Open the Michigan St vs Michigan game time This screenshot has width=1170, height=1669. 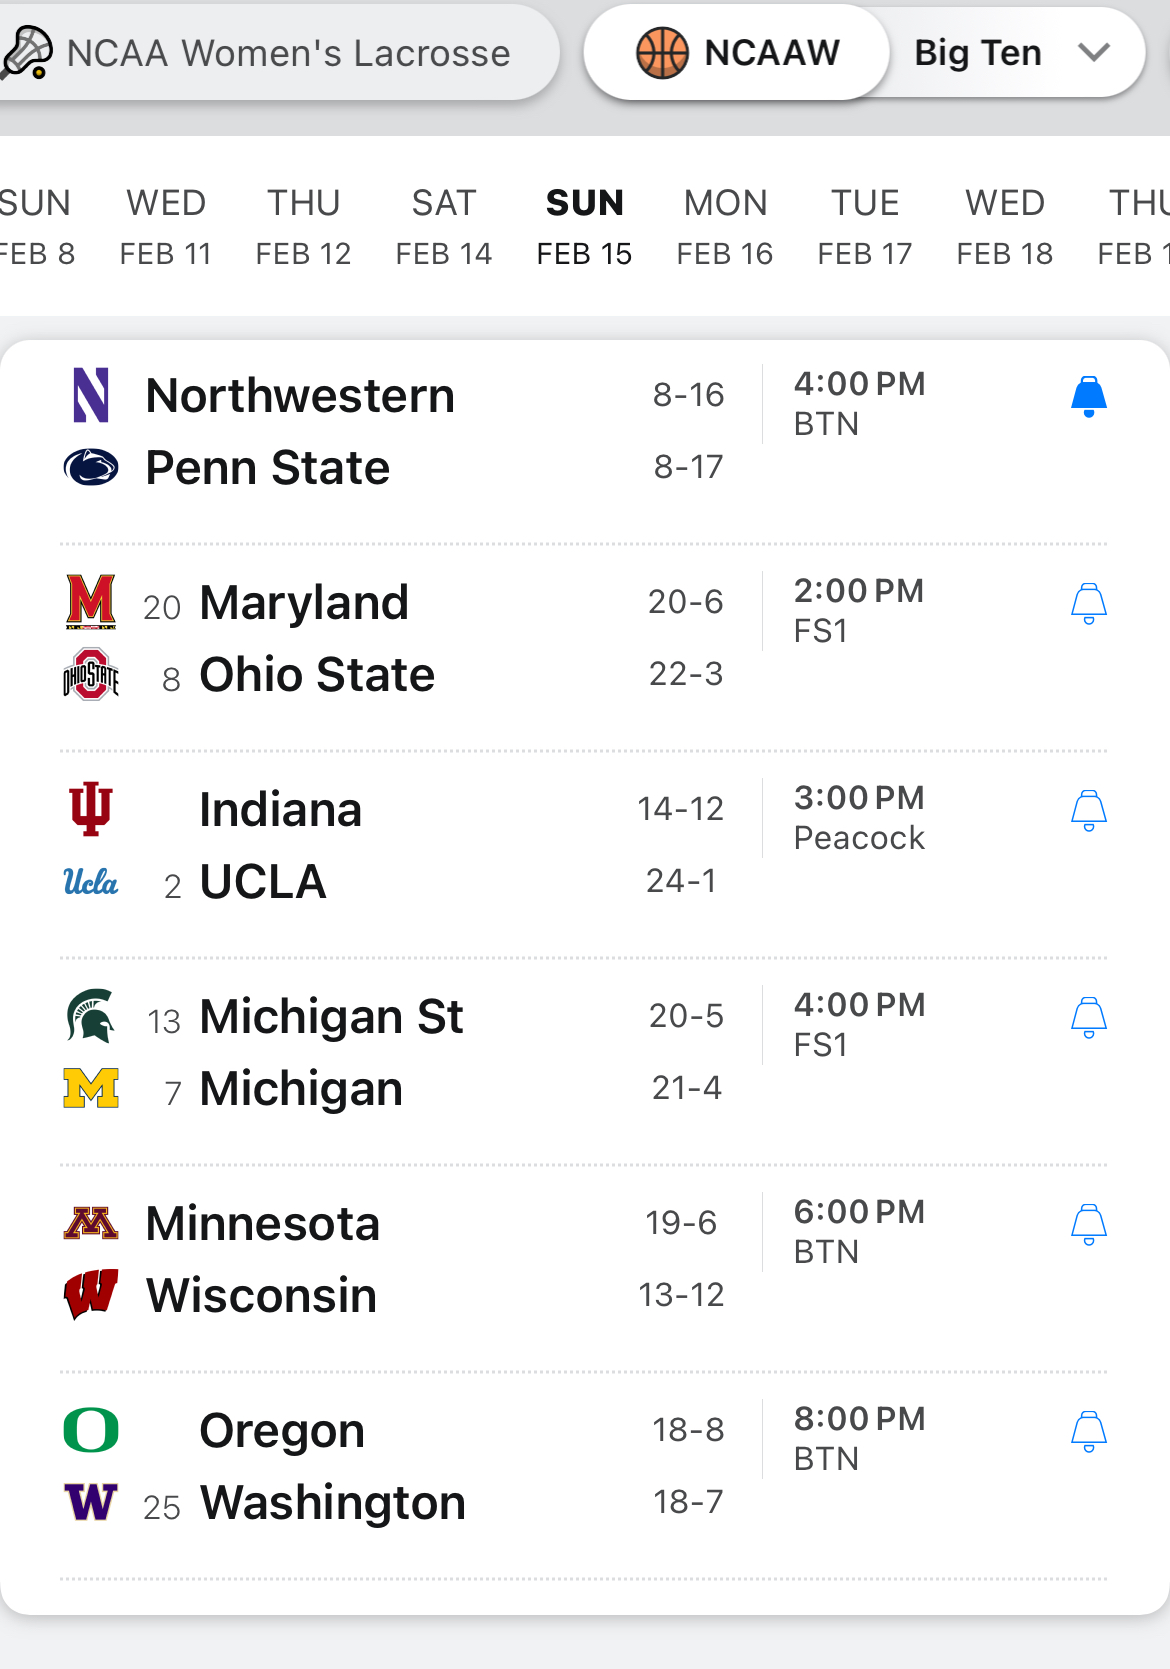click(859, 1005)
